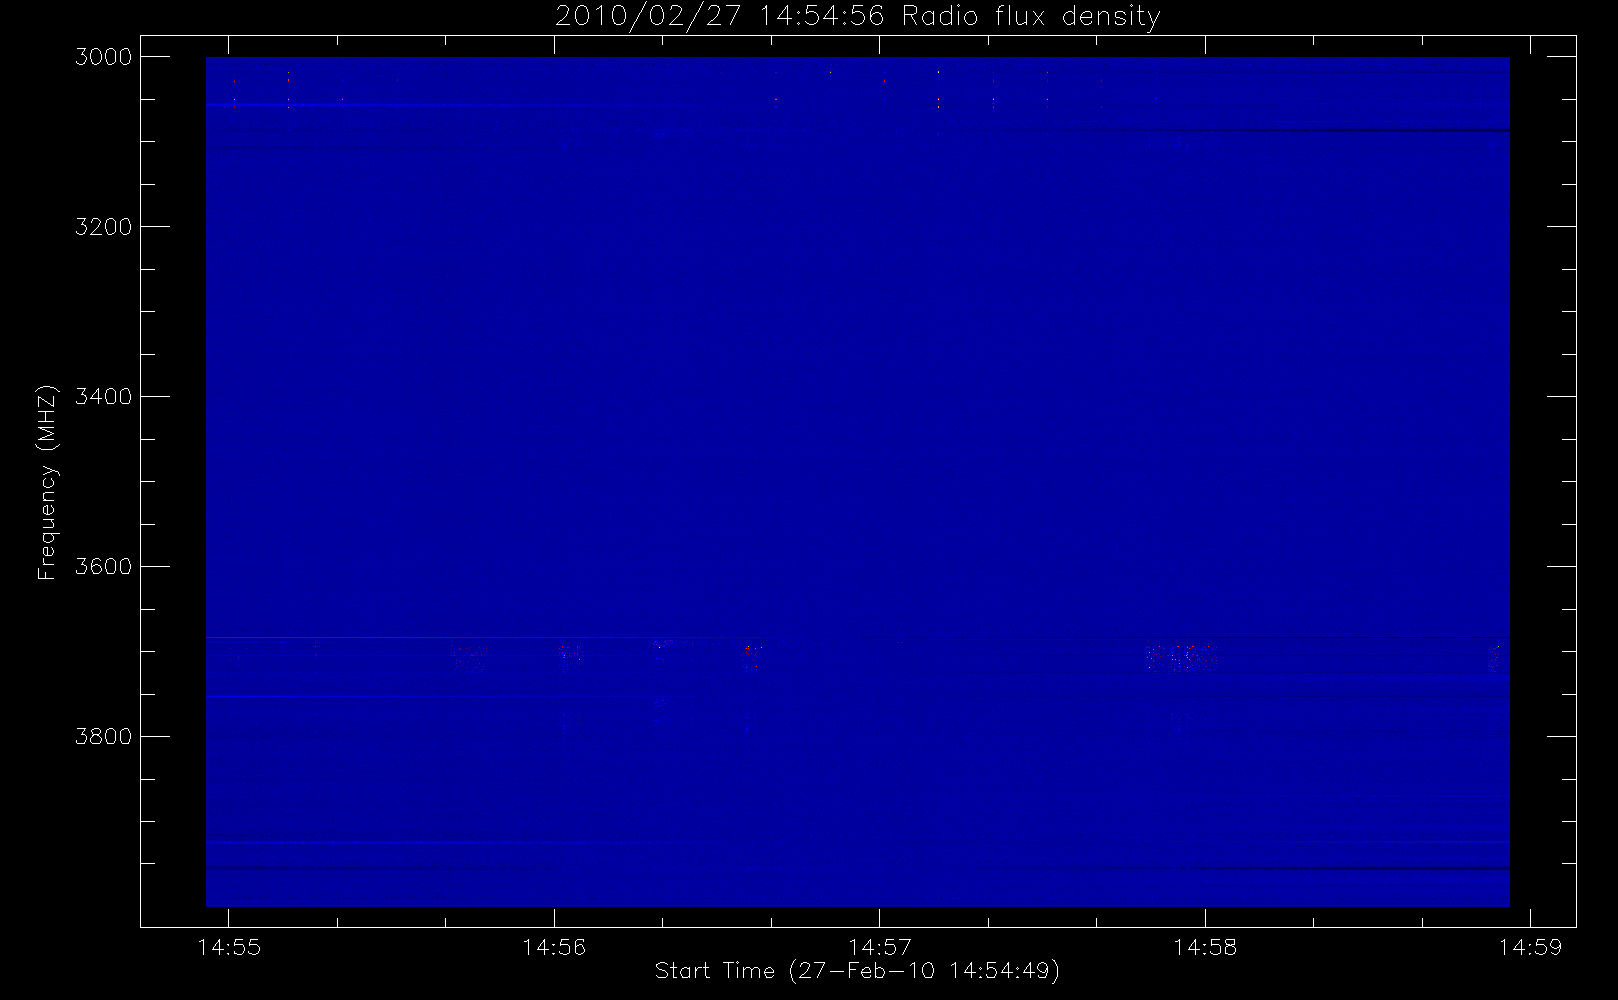Click the bright burst cluster just before 14:58
Image resolution: width=1618 pixels, height=1000 pixels.
pyautogui.click(x=1180, y=657)
